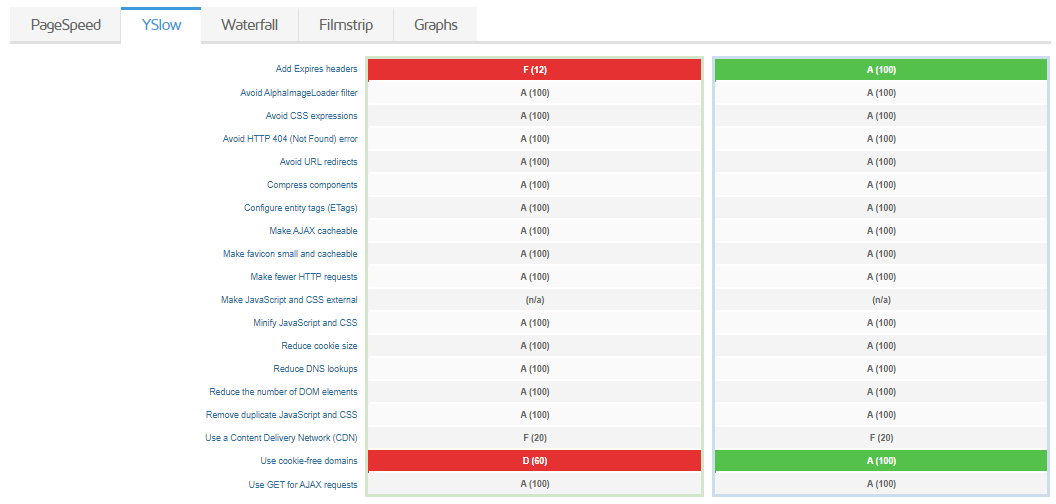
Task: Open Avoid HTTP 404 (Not Found) error
Action: click(290, 139)
